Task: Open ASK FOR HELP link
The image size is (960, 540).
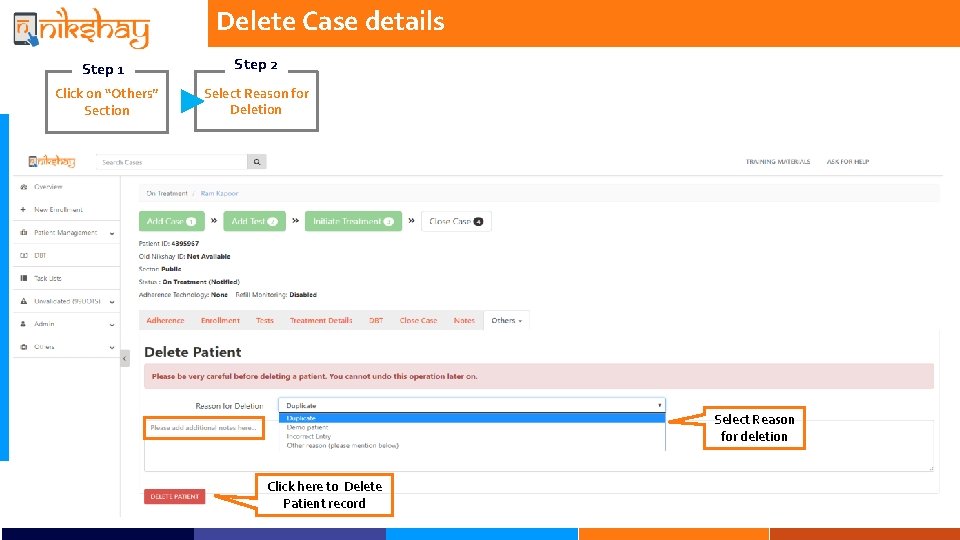Action: 847,162
